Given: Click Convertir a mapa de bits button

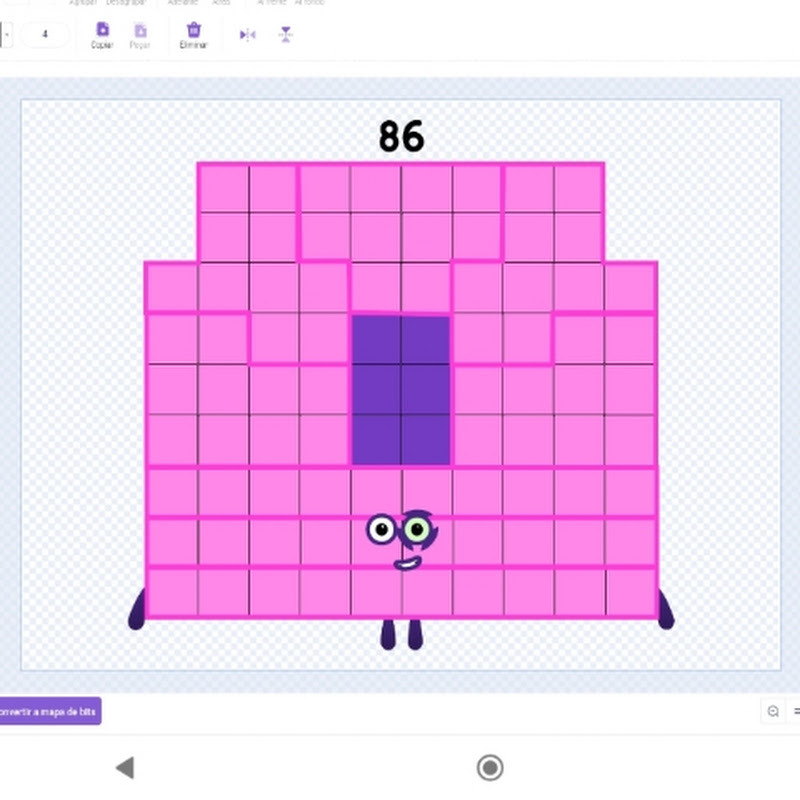Looking at the screenshot, I should coord(49,711).
